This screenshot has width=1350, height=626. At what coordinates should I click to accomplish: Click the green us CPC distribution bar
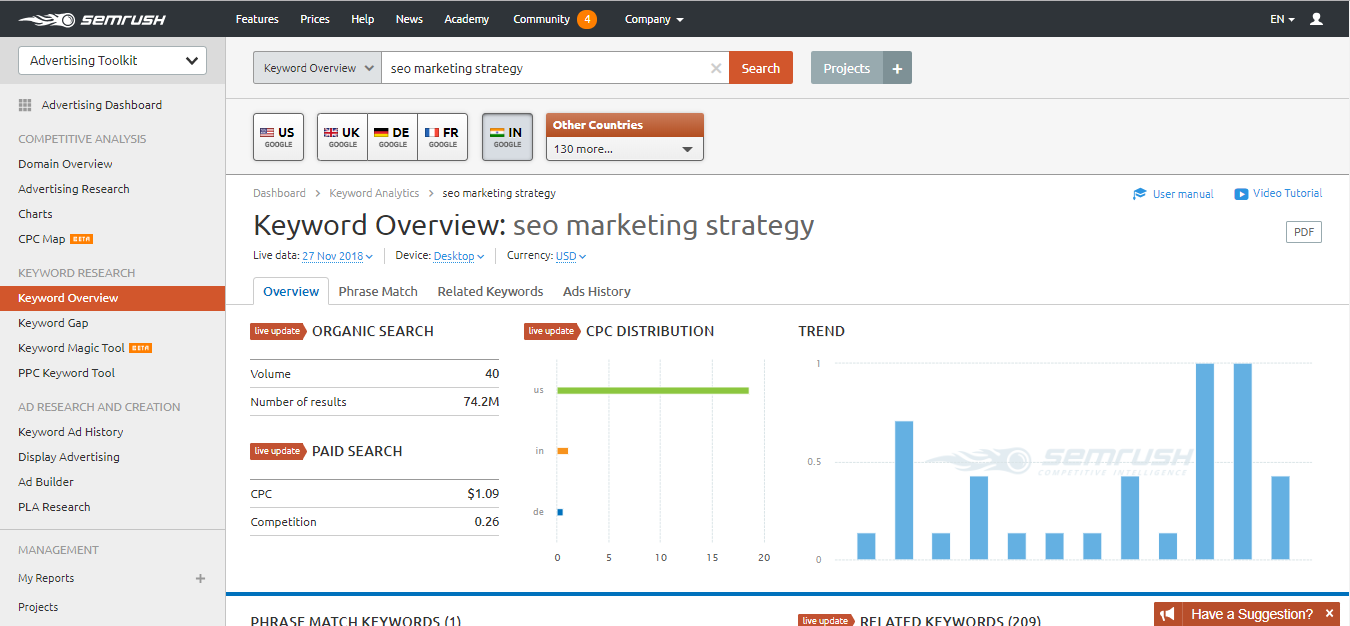click(653, 390)
